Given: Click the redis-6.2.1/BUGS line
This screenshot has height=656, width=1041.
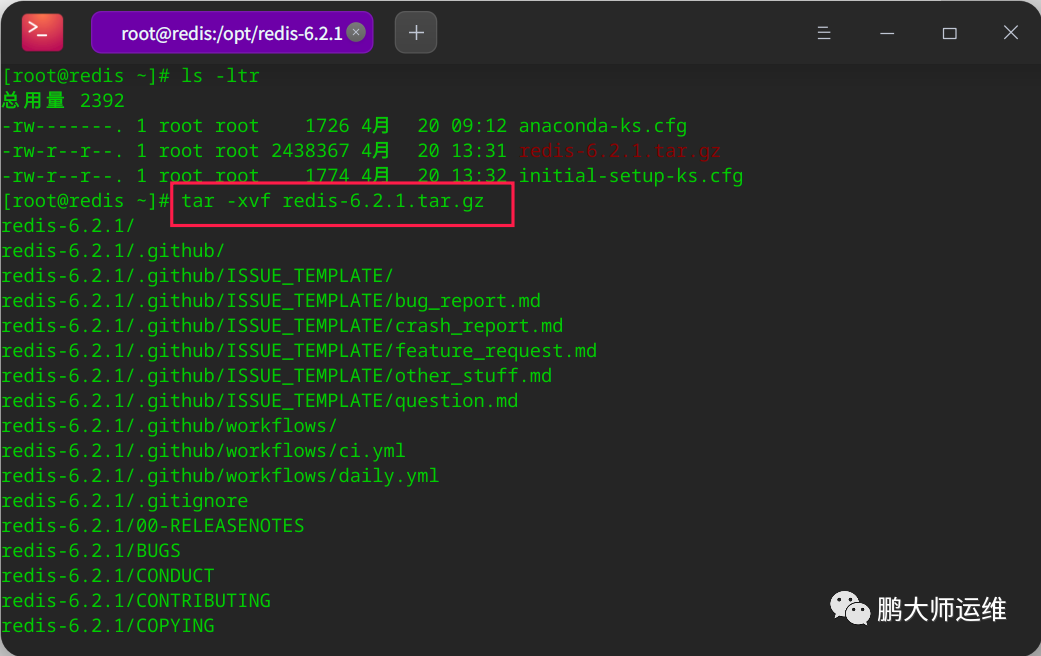Looking at the screenshot, I should click(x=91, y=551).
